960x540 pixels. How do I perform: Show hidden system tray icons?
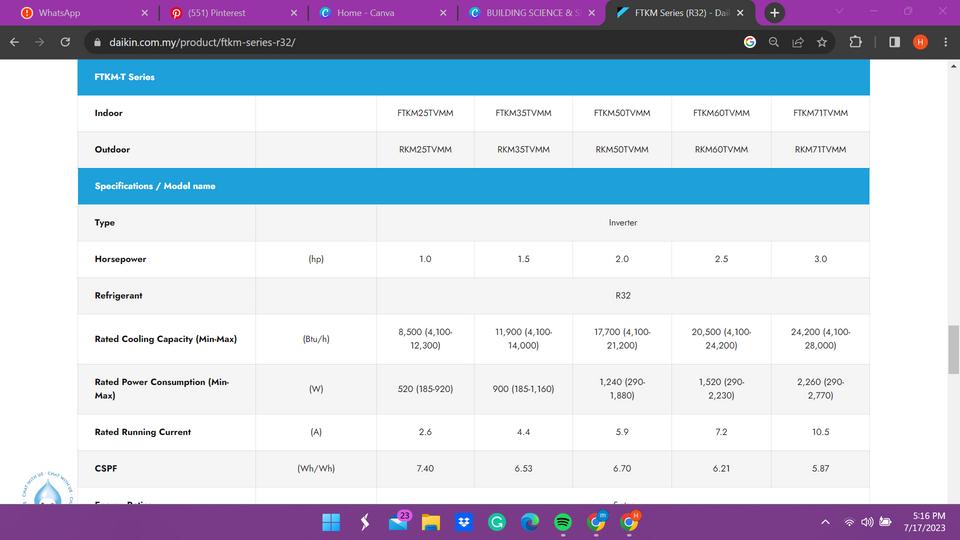(x=825, y=522)
